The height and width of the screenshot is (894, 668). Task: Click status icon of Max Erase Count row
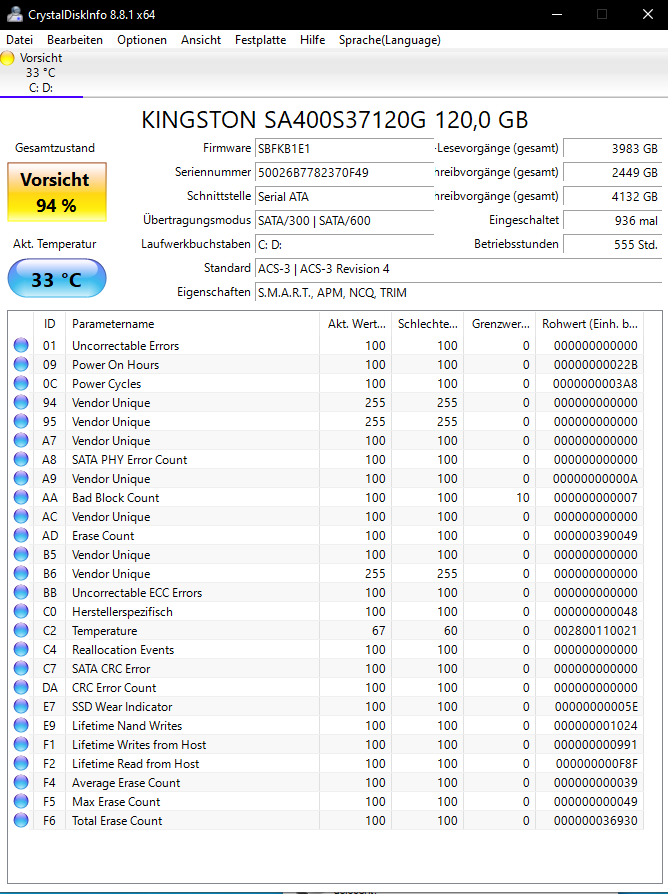click(x=21, y=801)
